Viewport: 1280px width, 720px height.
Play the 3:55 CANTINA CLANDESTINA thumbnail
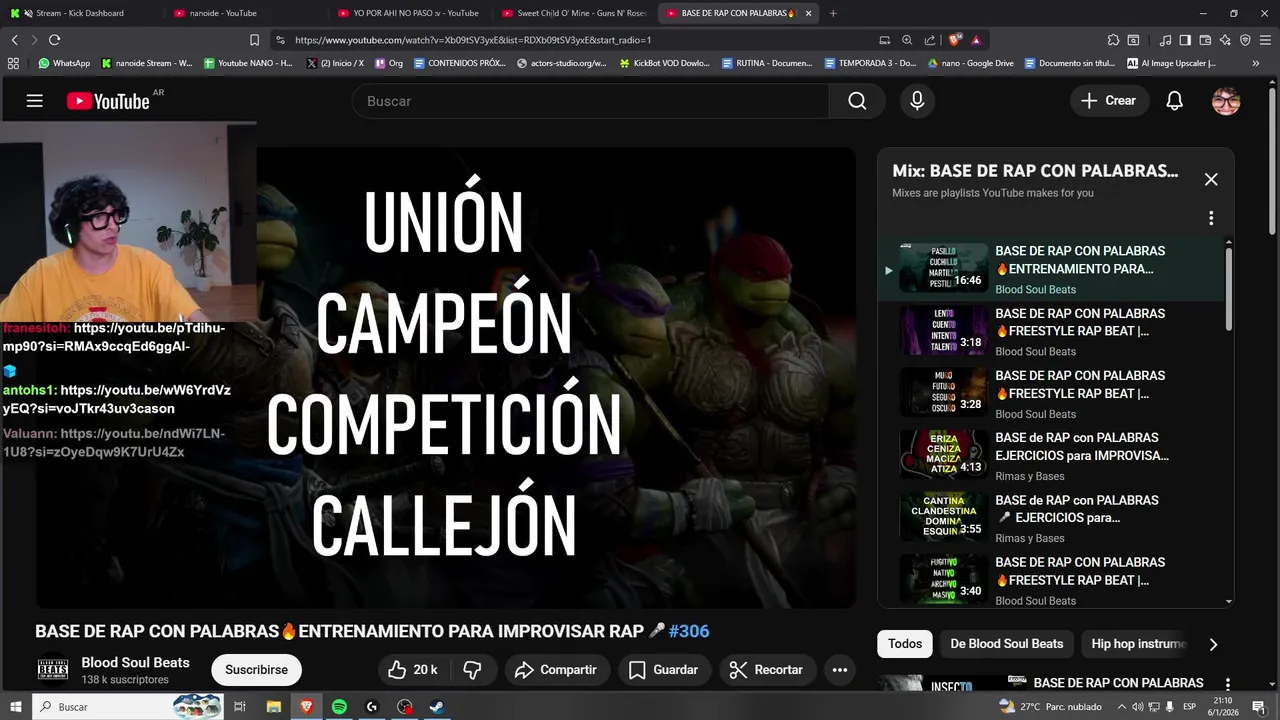[943, 518]
